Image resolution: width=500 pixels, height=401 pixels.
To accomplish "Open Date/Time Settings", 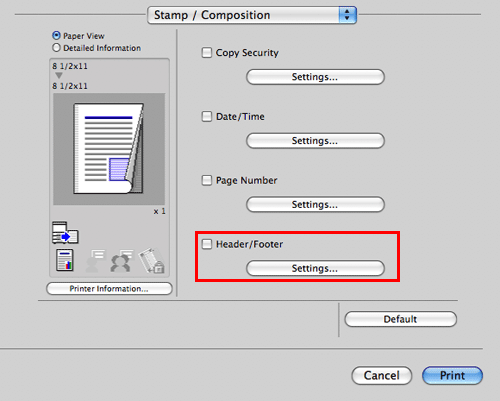I will (x=315, y=141).
